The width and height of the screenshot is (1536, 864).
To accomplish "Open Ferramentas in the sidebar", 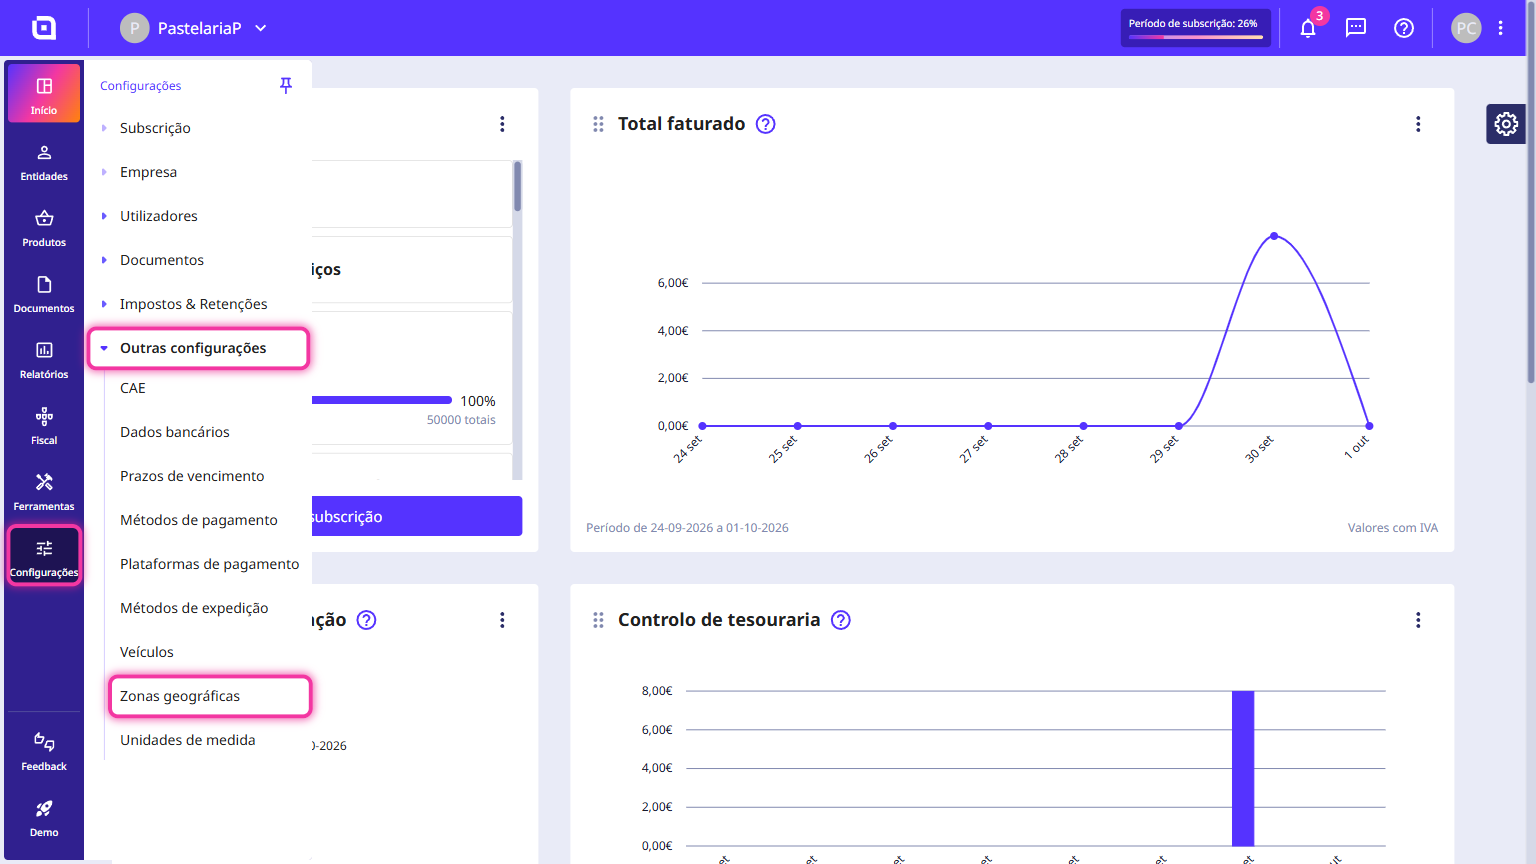I will 44,492.
